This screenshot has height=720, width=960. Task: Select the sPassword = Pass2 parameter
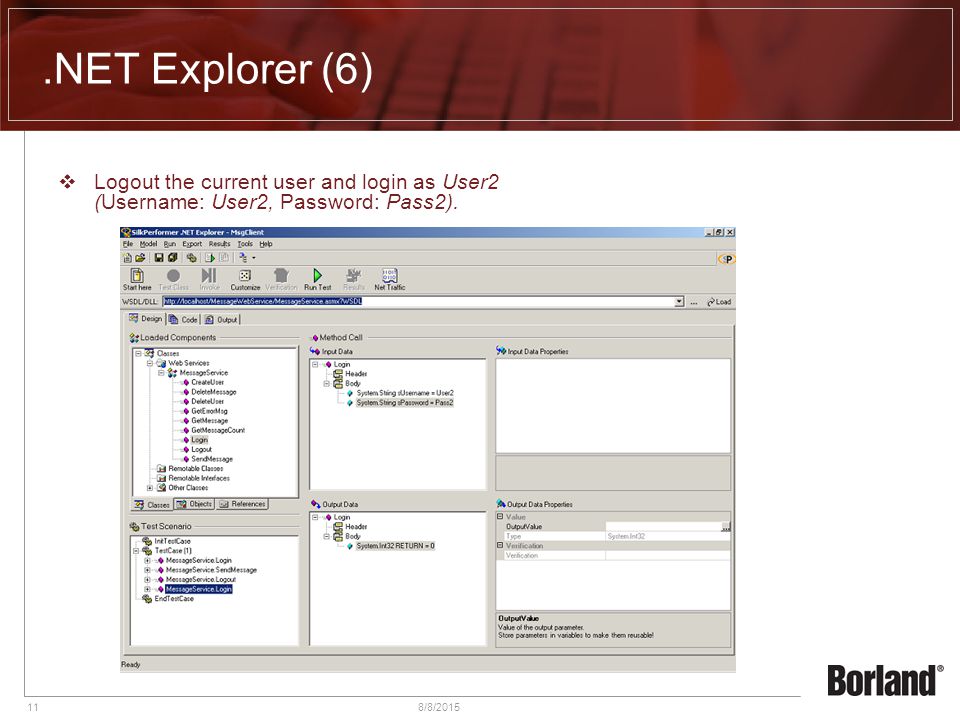405,403
